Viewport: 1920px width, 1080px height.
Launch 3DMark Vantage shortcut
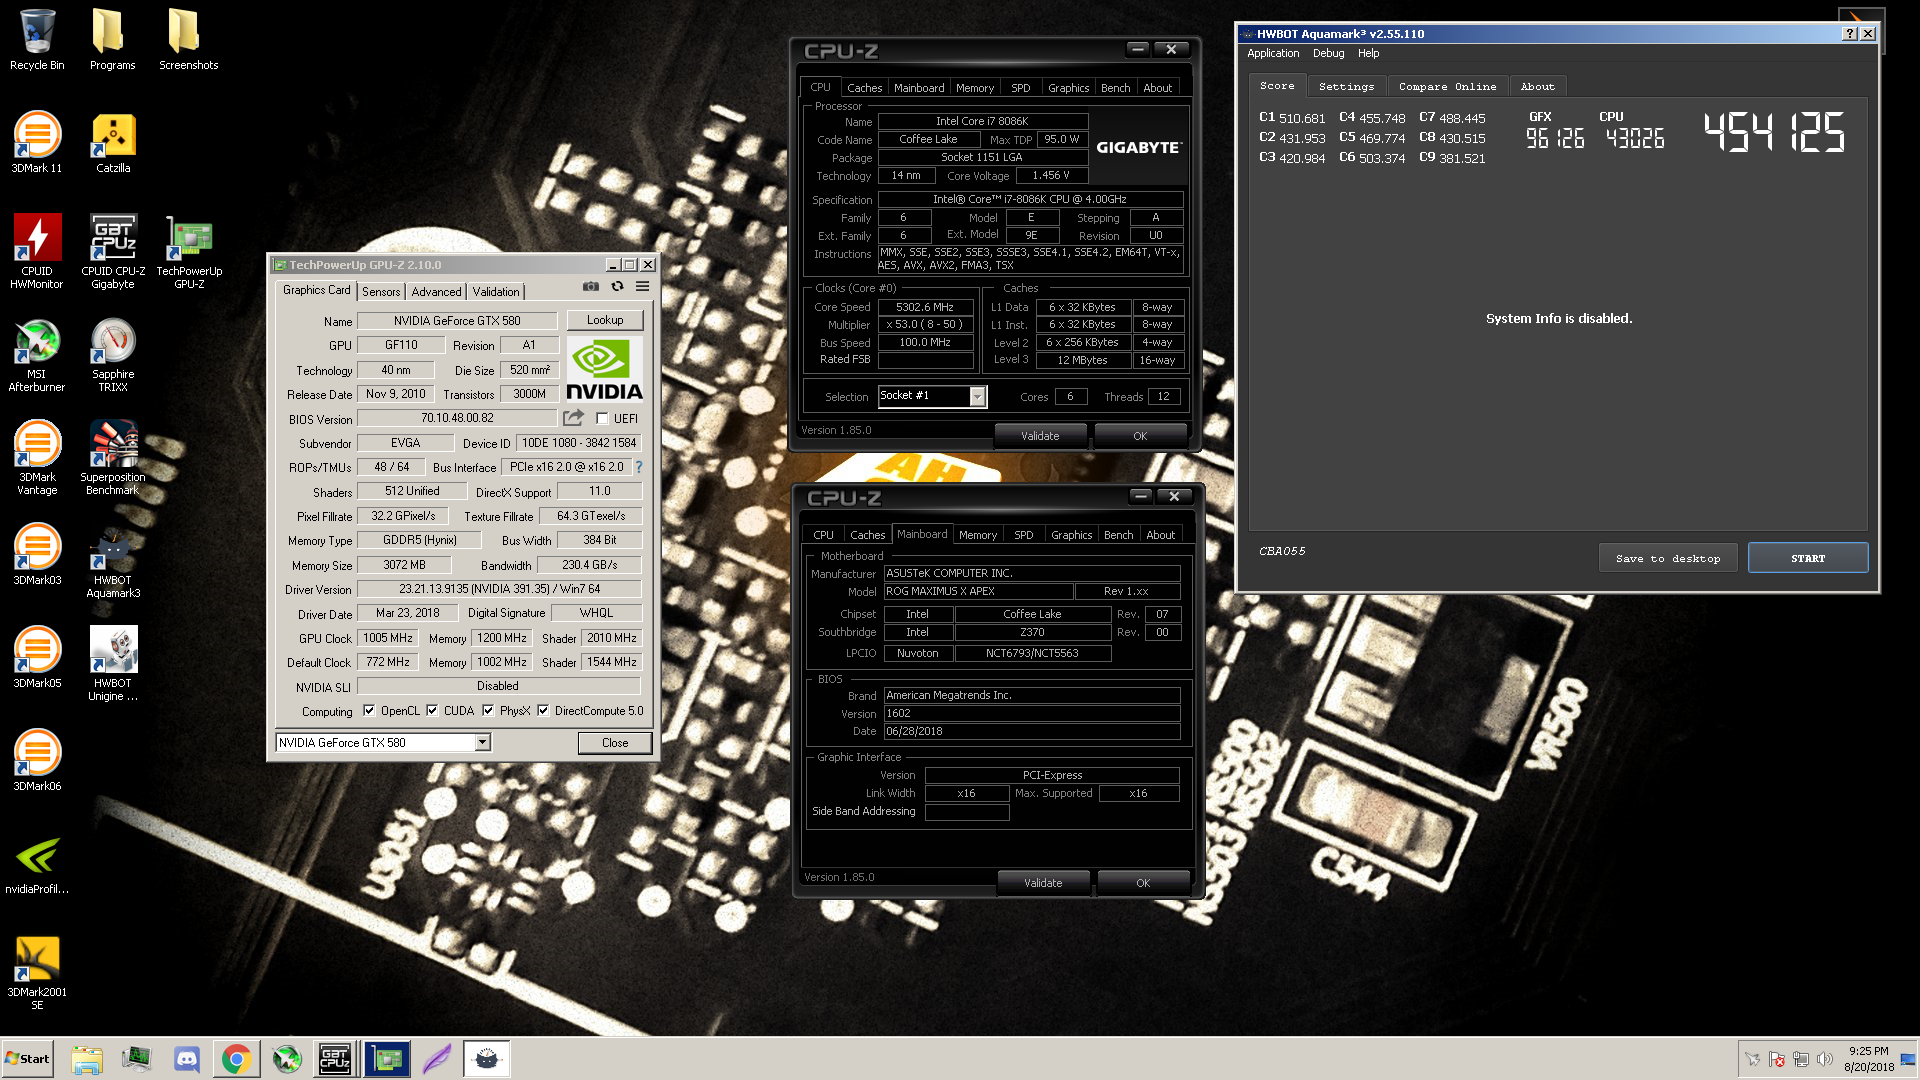coord(37,458)
